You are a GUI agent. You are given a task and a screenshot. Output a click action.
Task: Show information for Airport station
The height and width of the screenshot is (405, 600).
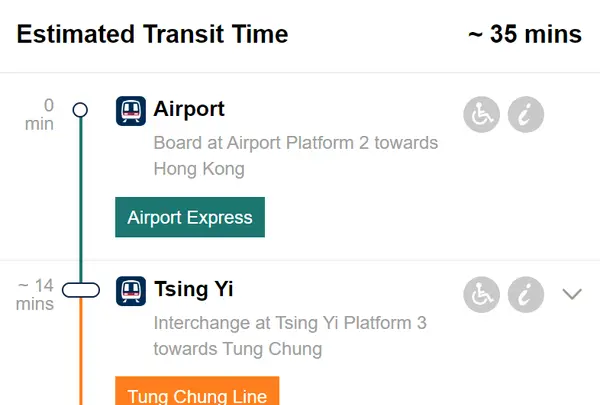(526, 114)
